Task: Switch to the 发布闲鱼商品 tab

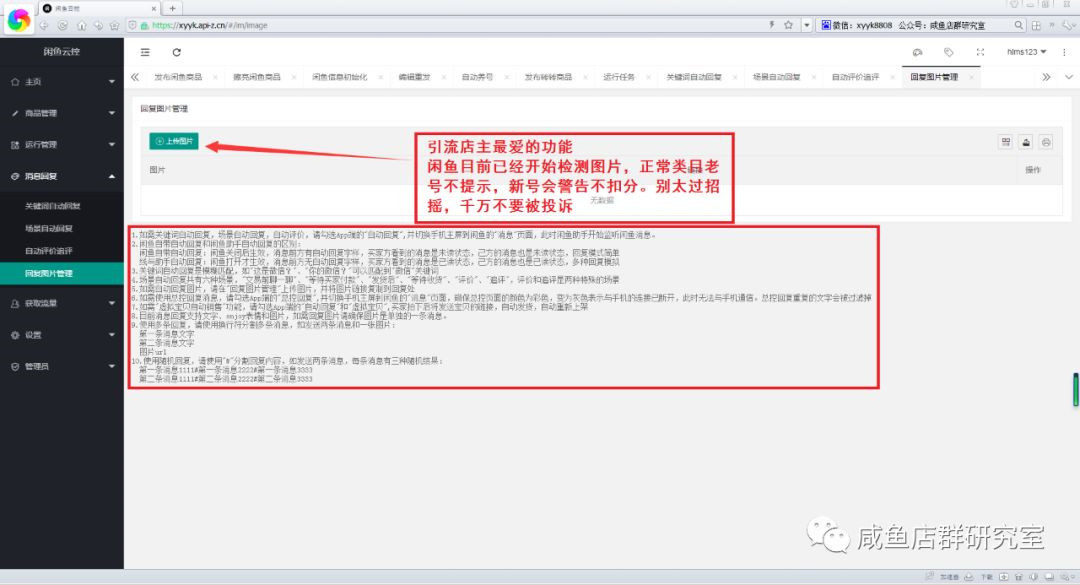Action: point(178,77)
